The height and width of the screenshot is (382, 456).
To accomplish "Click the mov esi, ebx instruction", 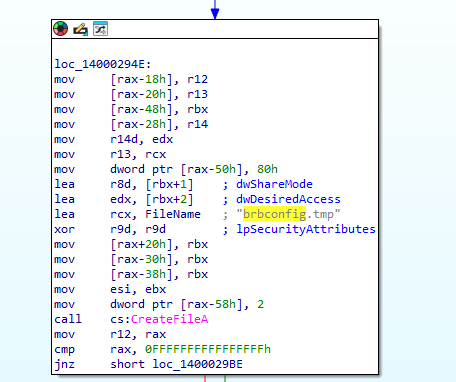I will click(110, 289).
